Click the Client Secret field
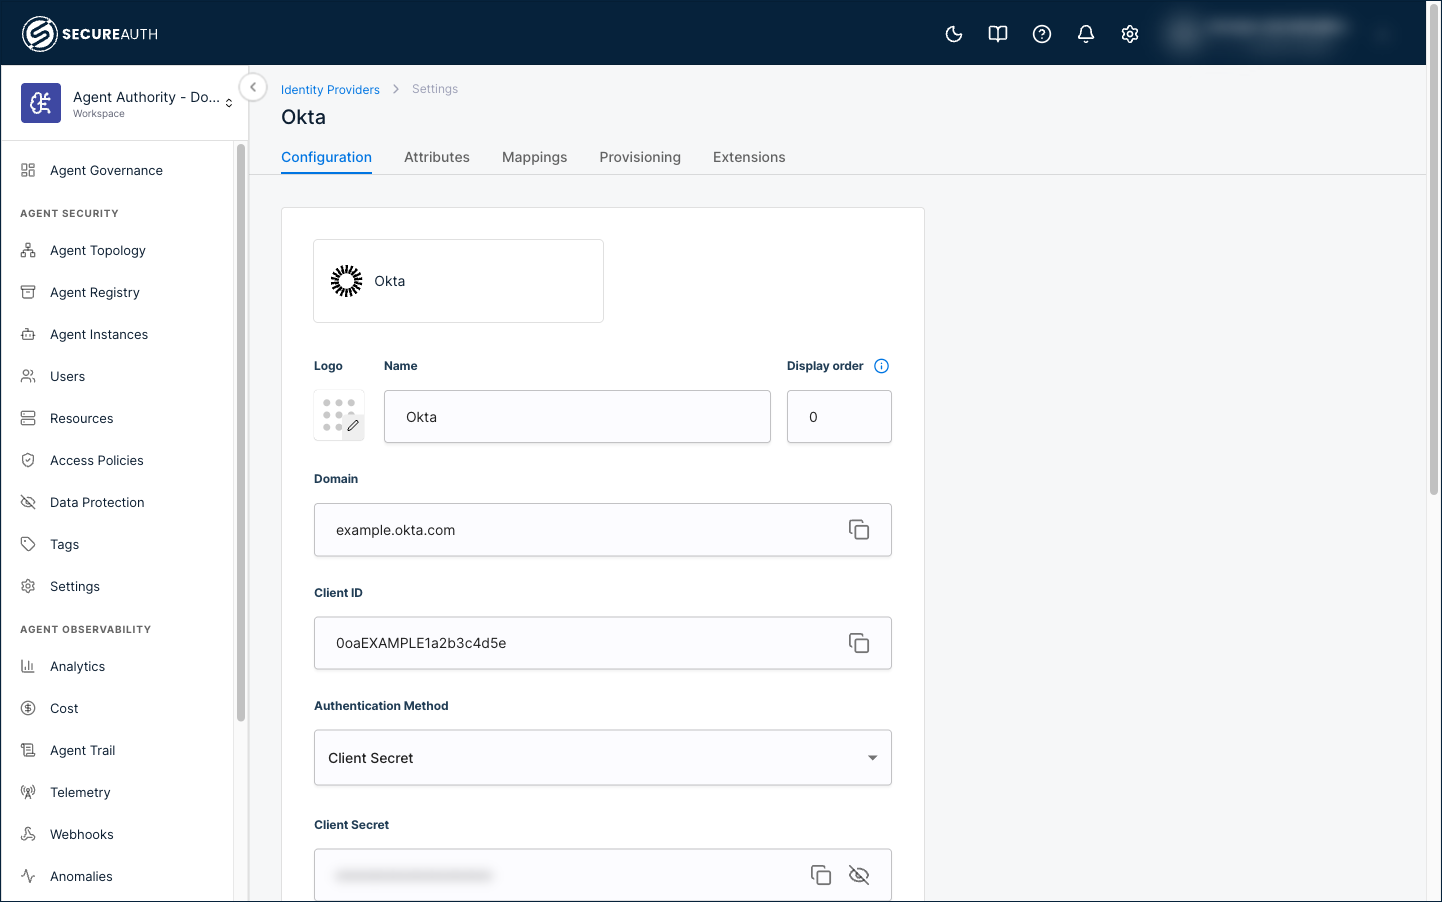Viewport: 1442px width, 902px height. click(x=602, y=875)
